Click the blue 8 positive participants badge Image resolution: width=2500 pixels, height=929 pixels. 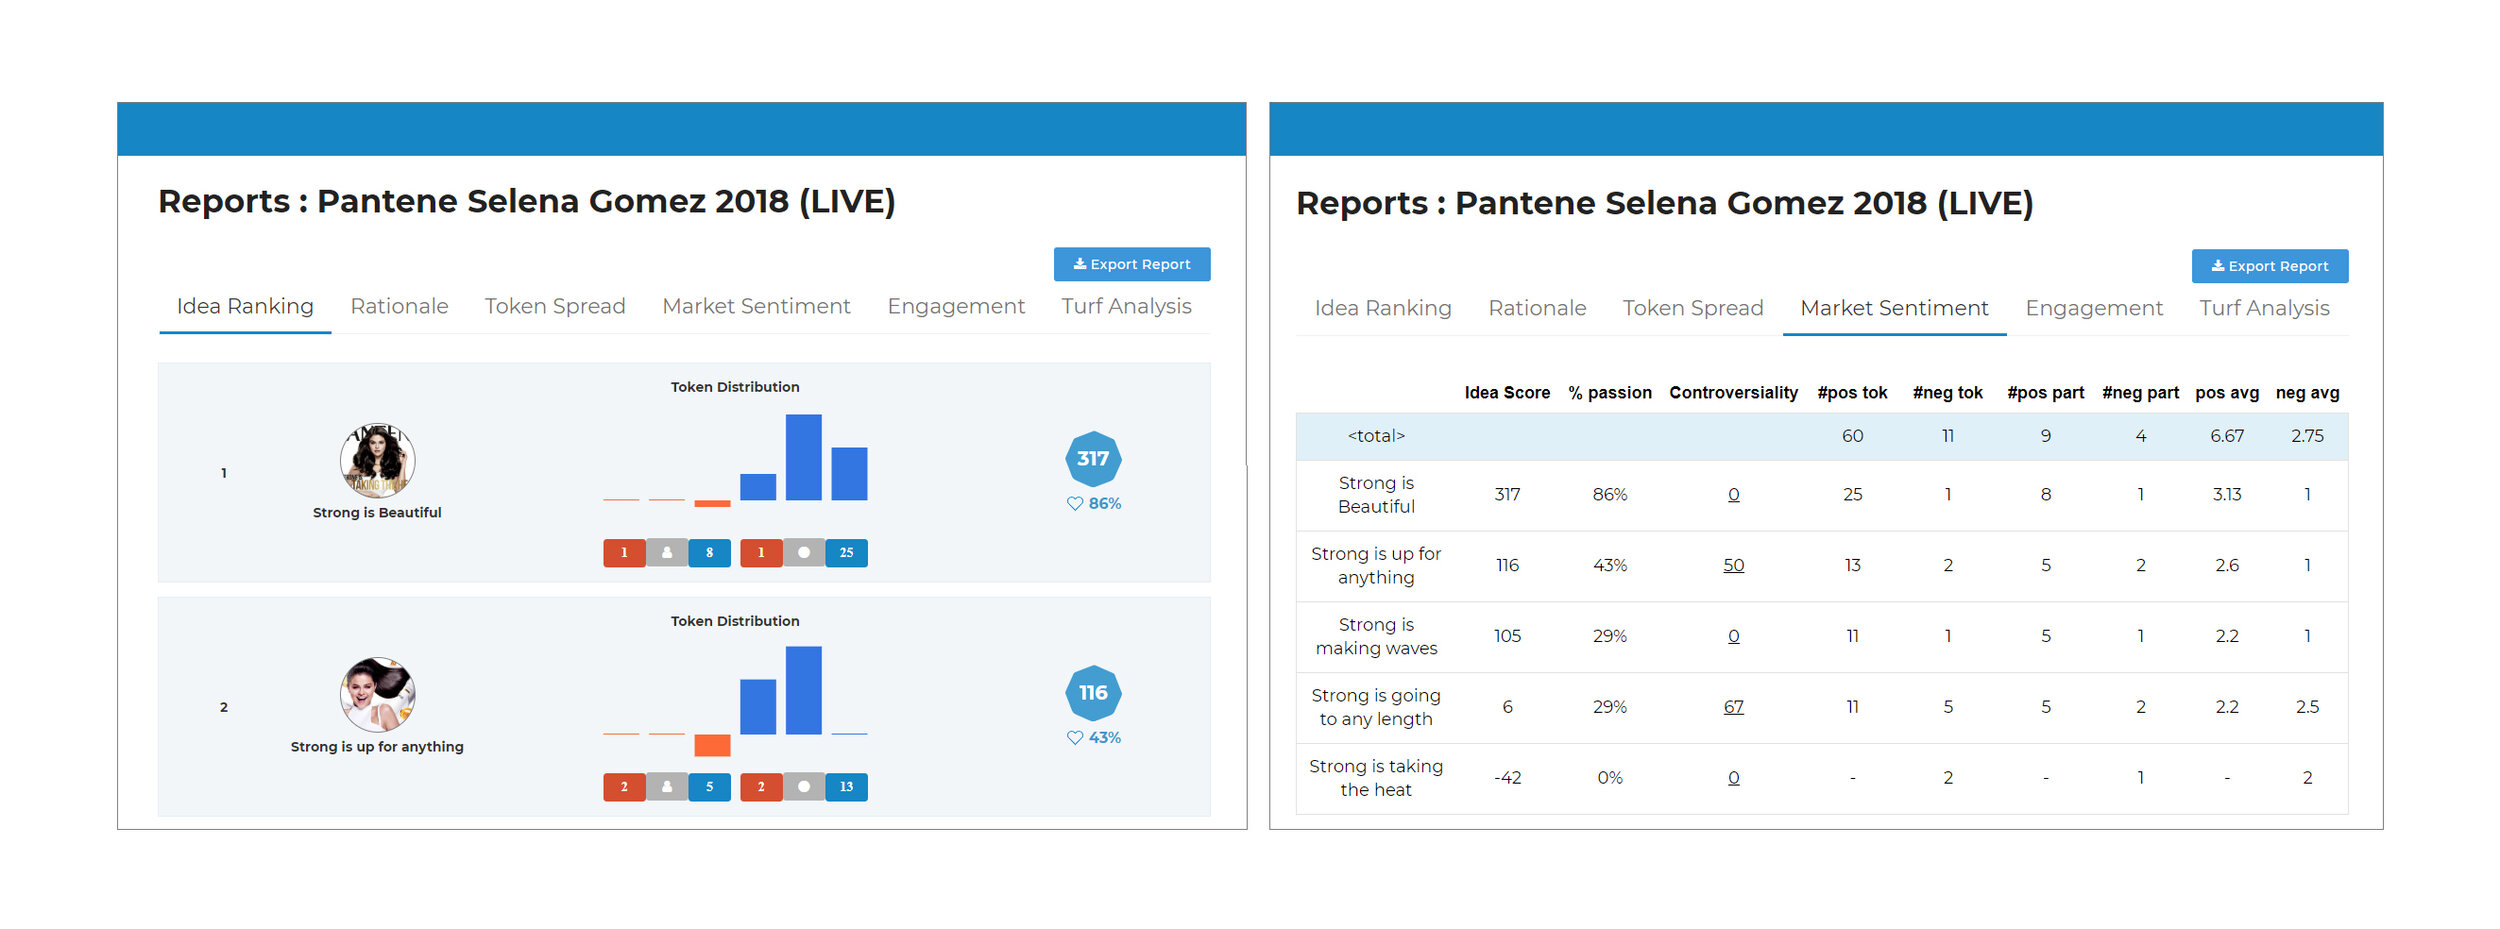point(710,553)
